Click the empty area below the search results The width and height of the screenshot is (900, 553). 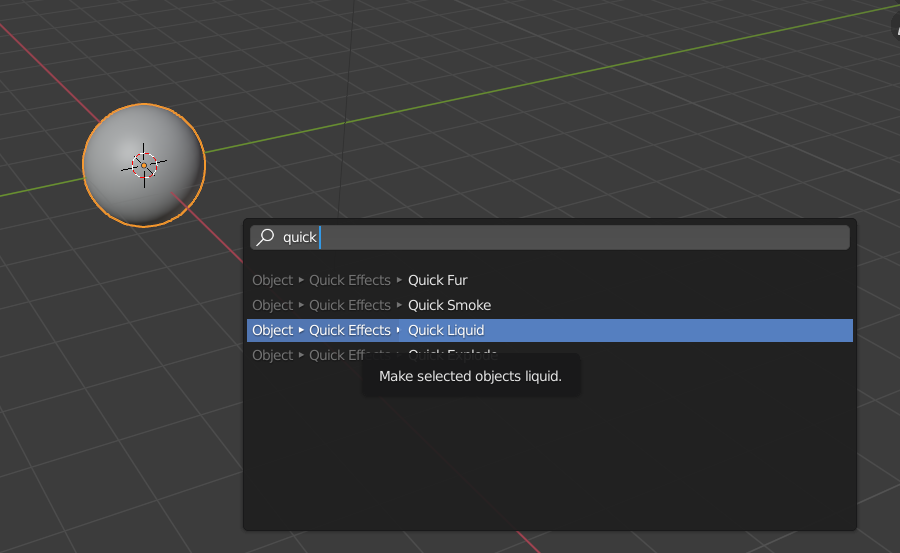click(x=550, y=460)
